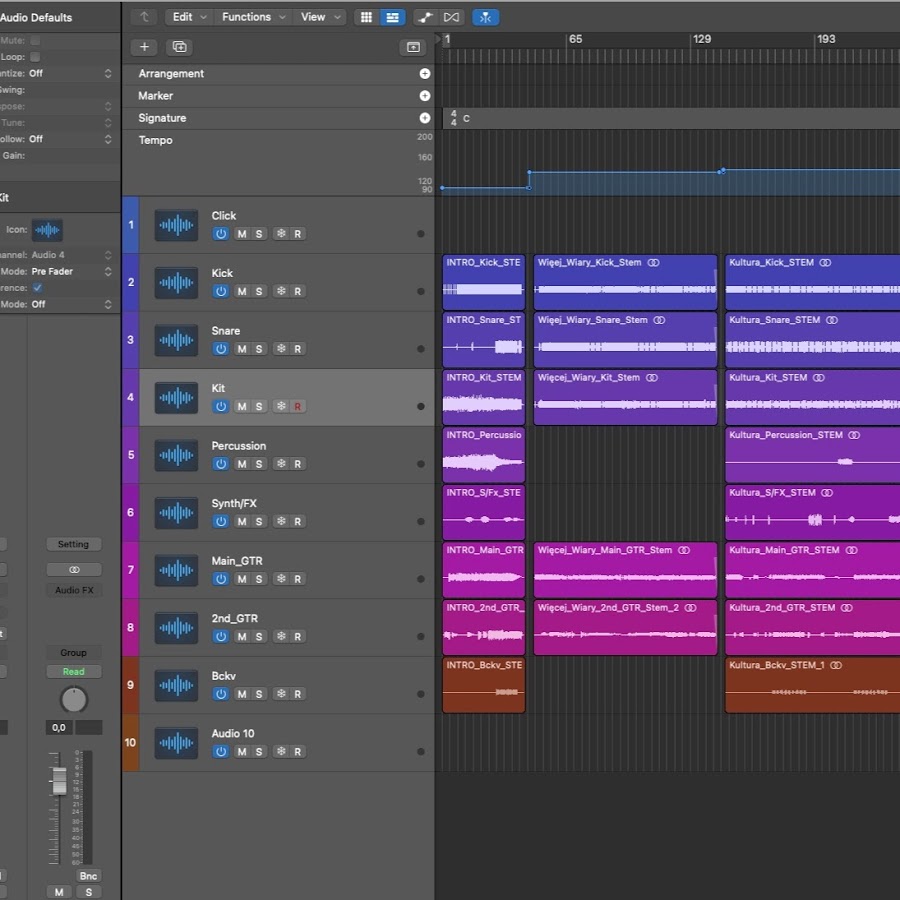Toggle the checked reference checkbox in inspector
This screenshot has height=900, width=900.
37,288
